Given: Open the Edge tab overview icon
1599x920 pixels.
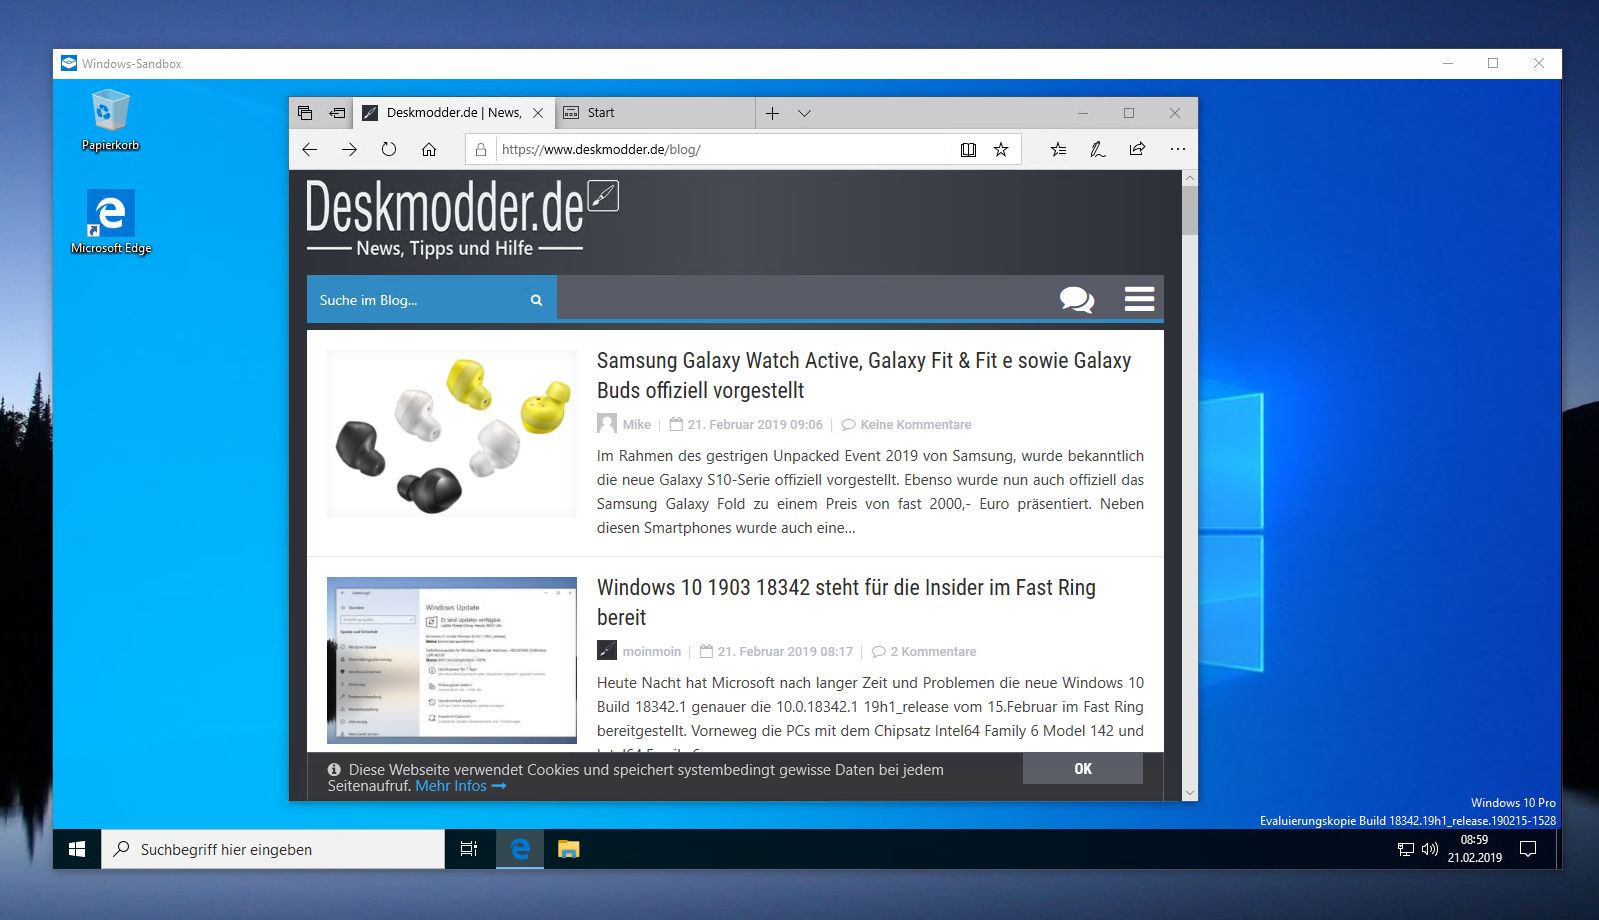Looking at the screenshot, I should (305, 113).
